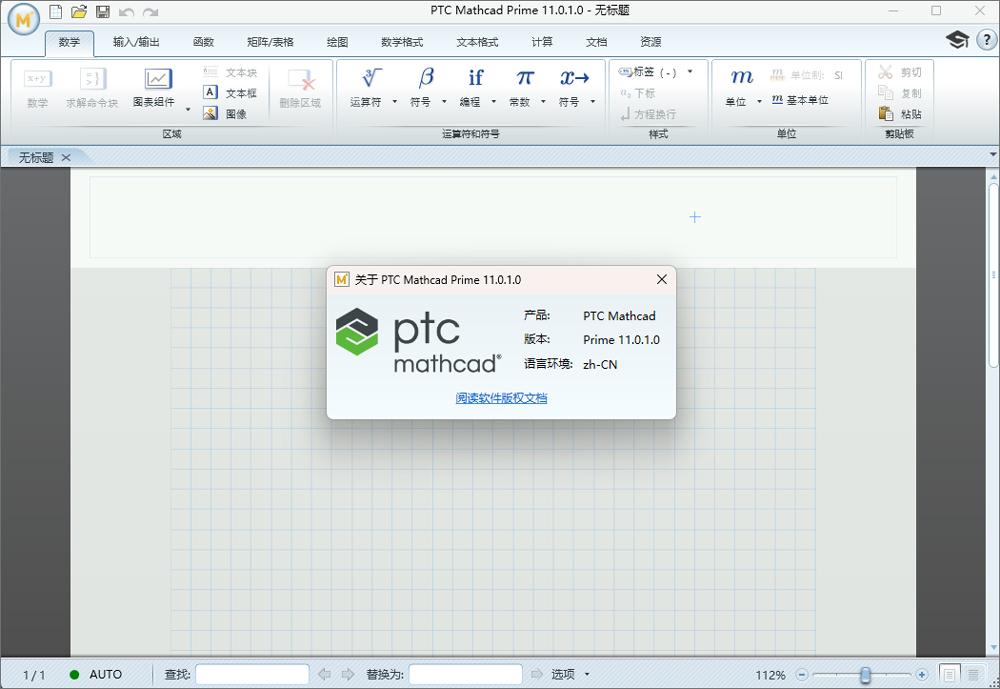Open the 运算符 operators square root icon

[372, 78]
